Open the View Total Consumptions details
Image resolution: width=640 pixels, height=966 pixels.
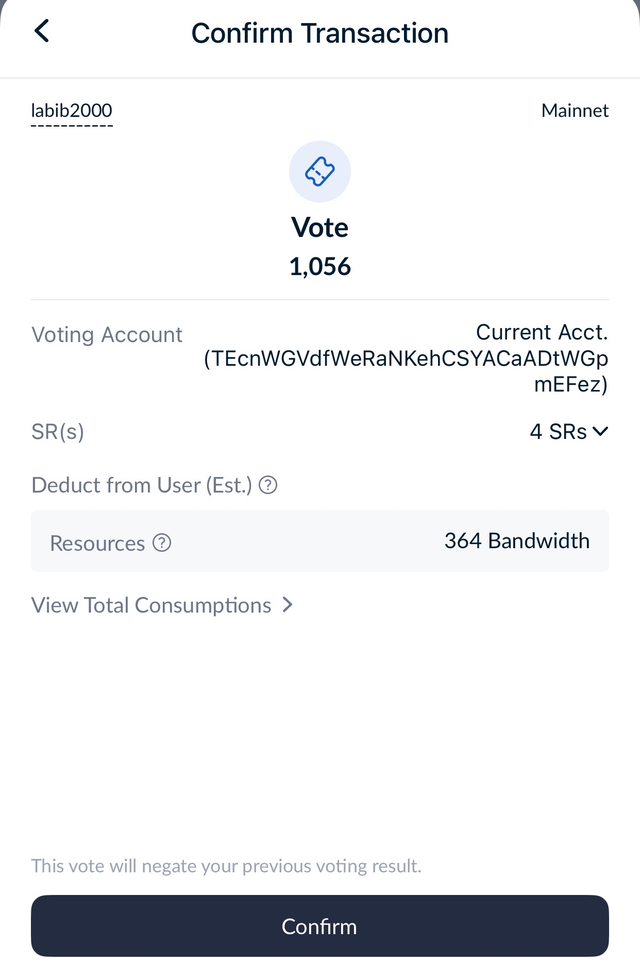pos(151,605)
